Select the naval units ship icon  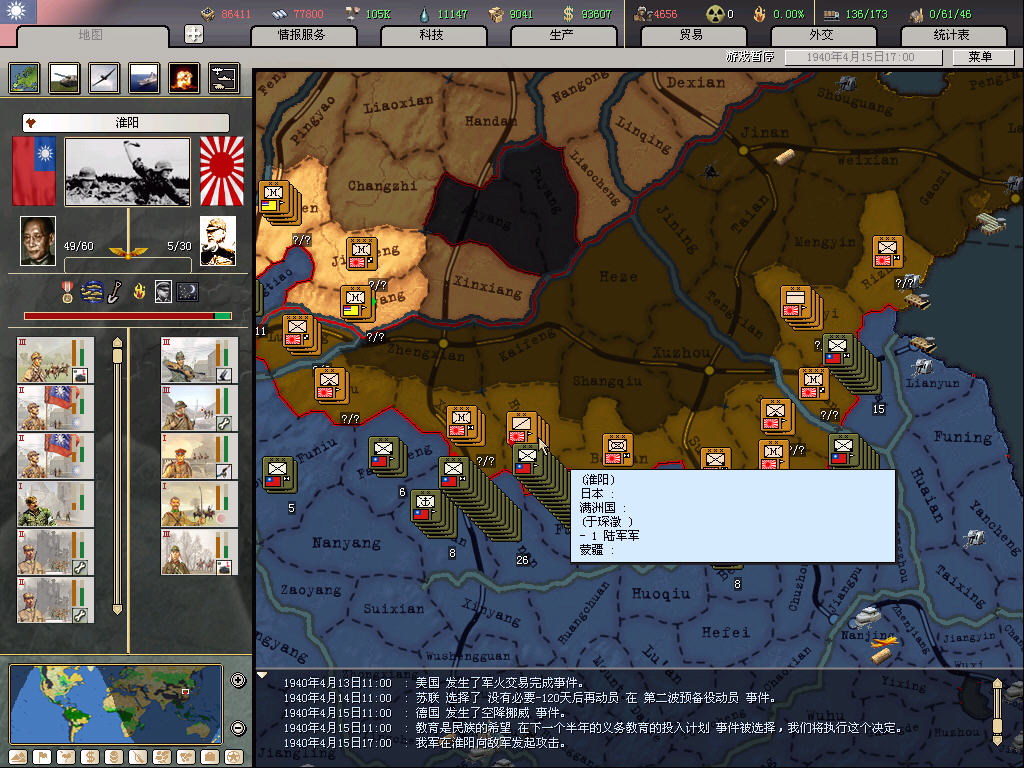coord(144,77)
